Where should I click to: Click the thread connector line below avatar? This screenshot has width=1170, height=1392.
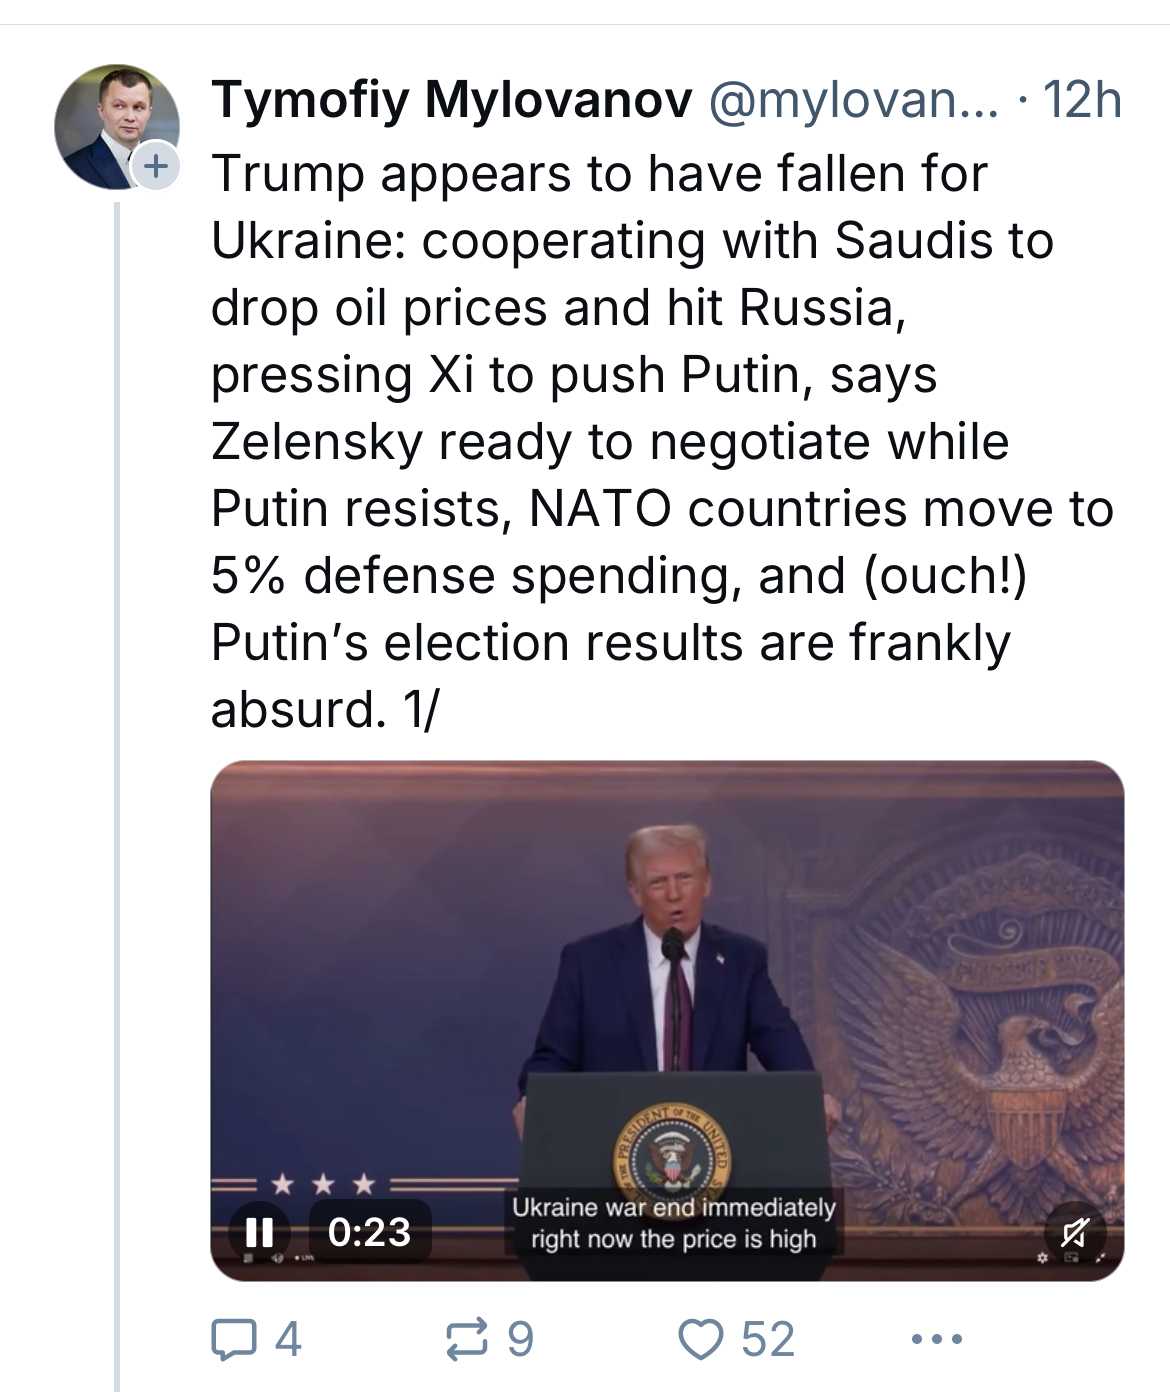click(x=116, y=796)
